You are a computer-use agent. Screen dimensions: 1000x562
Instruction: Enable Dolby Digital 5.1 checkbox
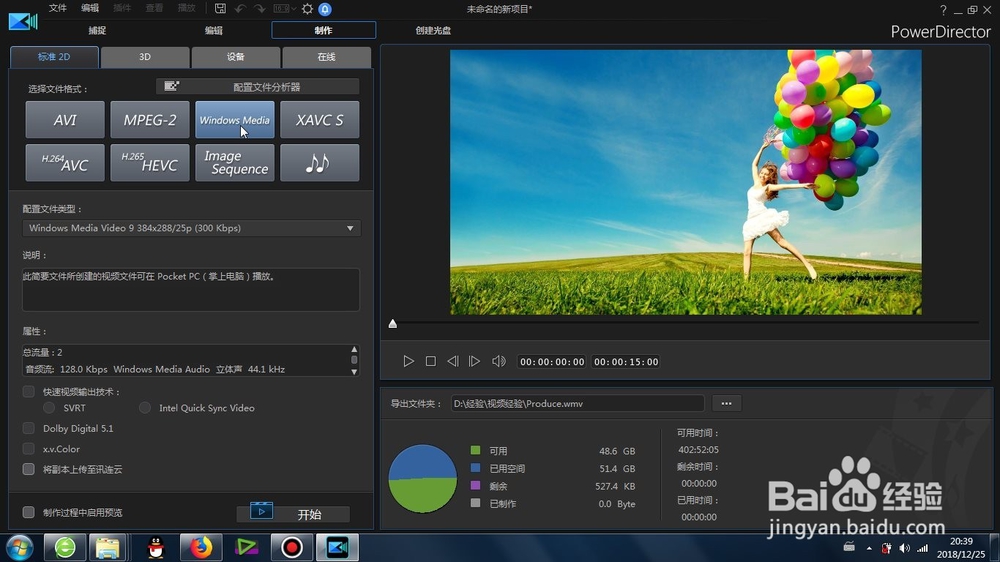28,428
